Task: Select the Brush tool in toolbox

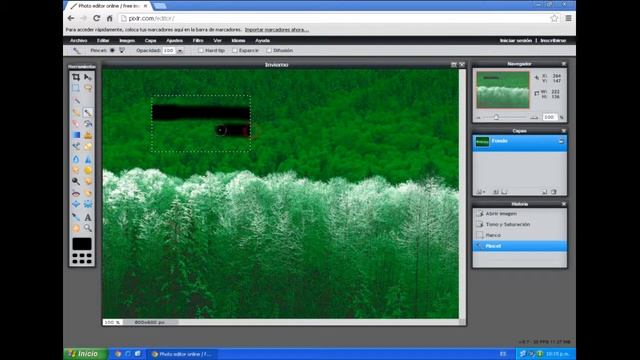Action: point(88,112)
